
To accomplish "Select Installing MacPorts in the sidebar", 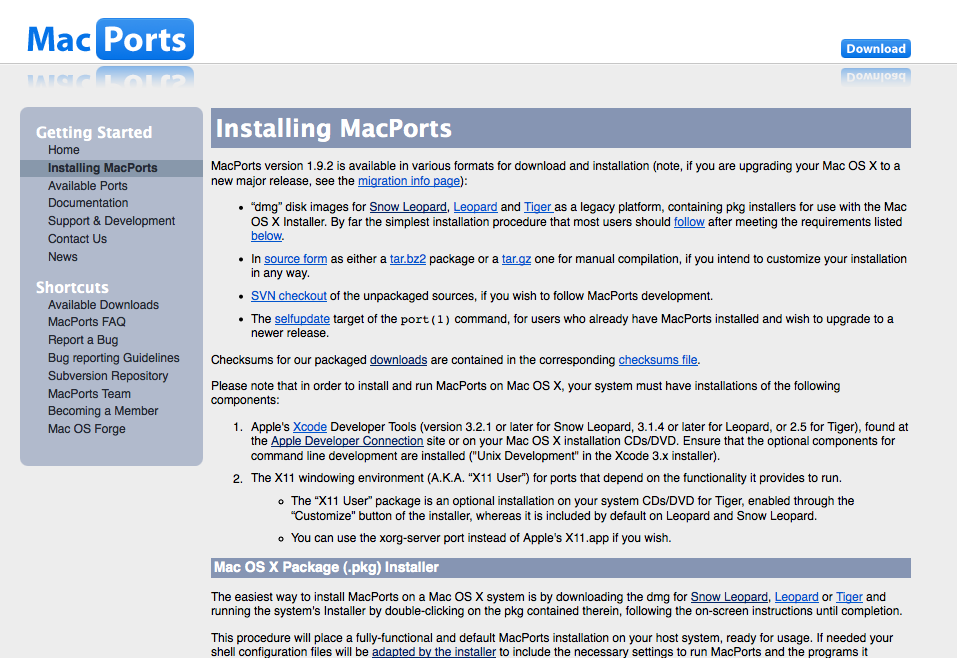I will 103,168.
